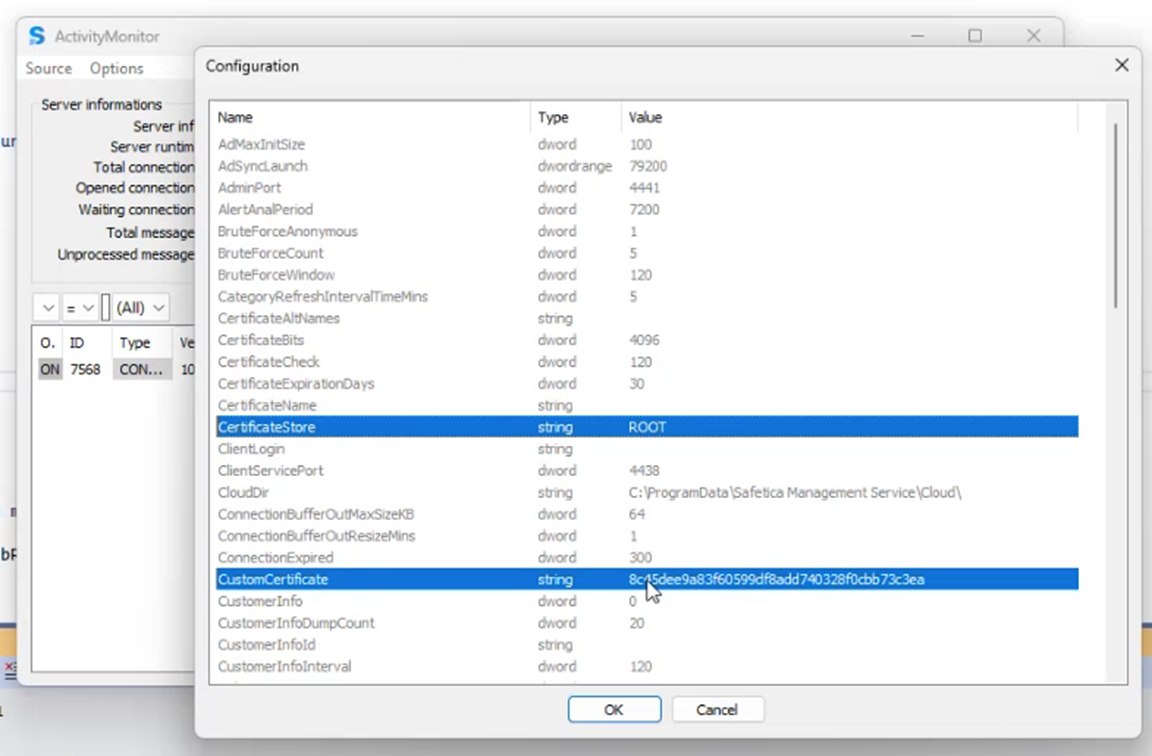The image size is (1152, 756).
Task: Click the Type column header in the connections table
Action: 136,342
